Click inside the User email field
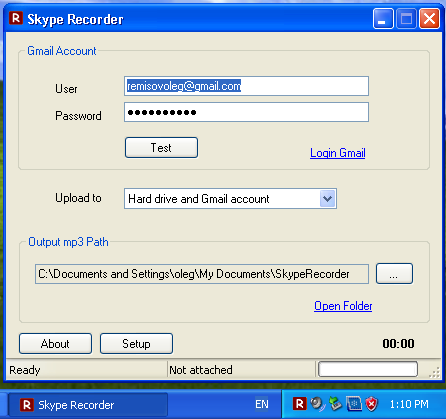The width and height of the screenshot is (446, 419). (246, 86)
